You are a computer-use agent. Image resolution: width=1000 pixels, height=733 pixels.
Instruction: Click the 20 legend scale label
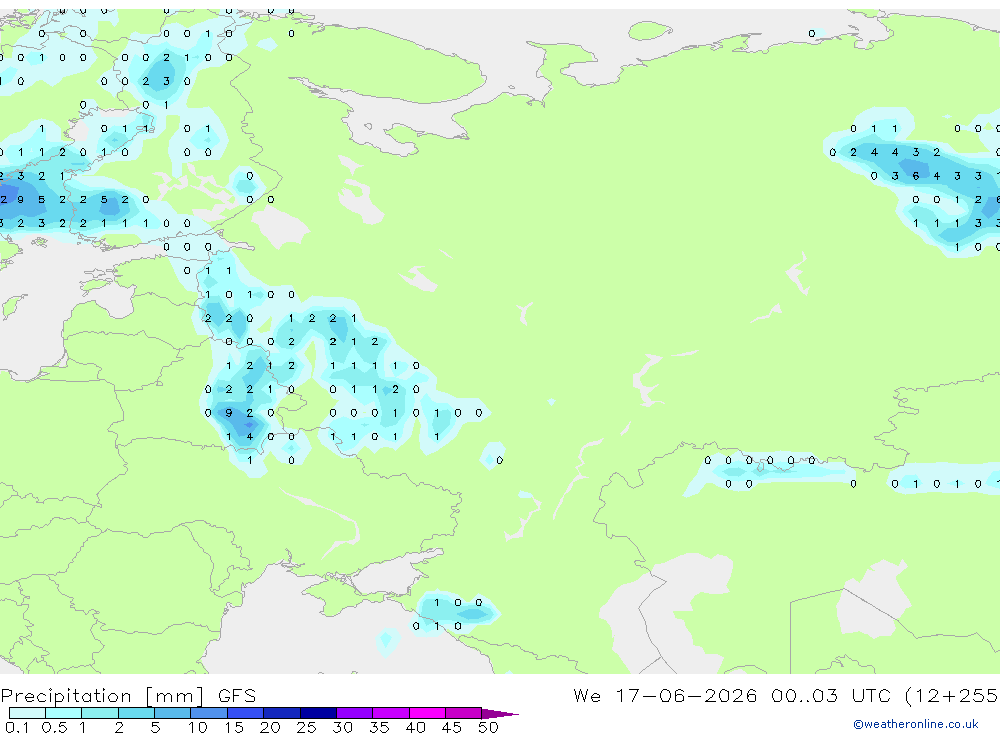[x=270, y=727]
